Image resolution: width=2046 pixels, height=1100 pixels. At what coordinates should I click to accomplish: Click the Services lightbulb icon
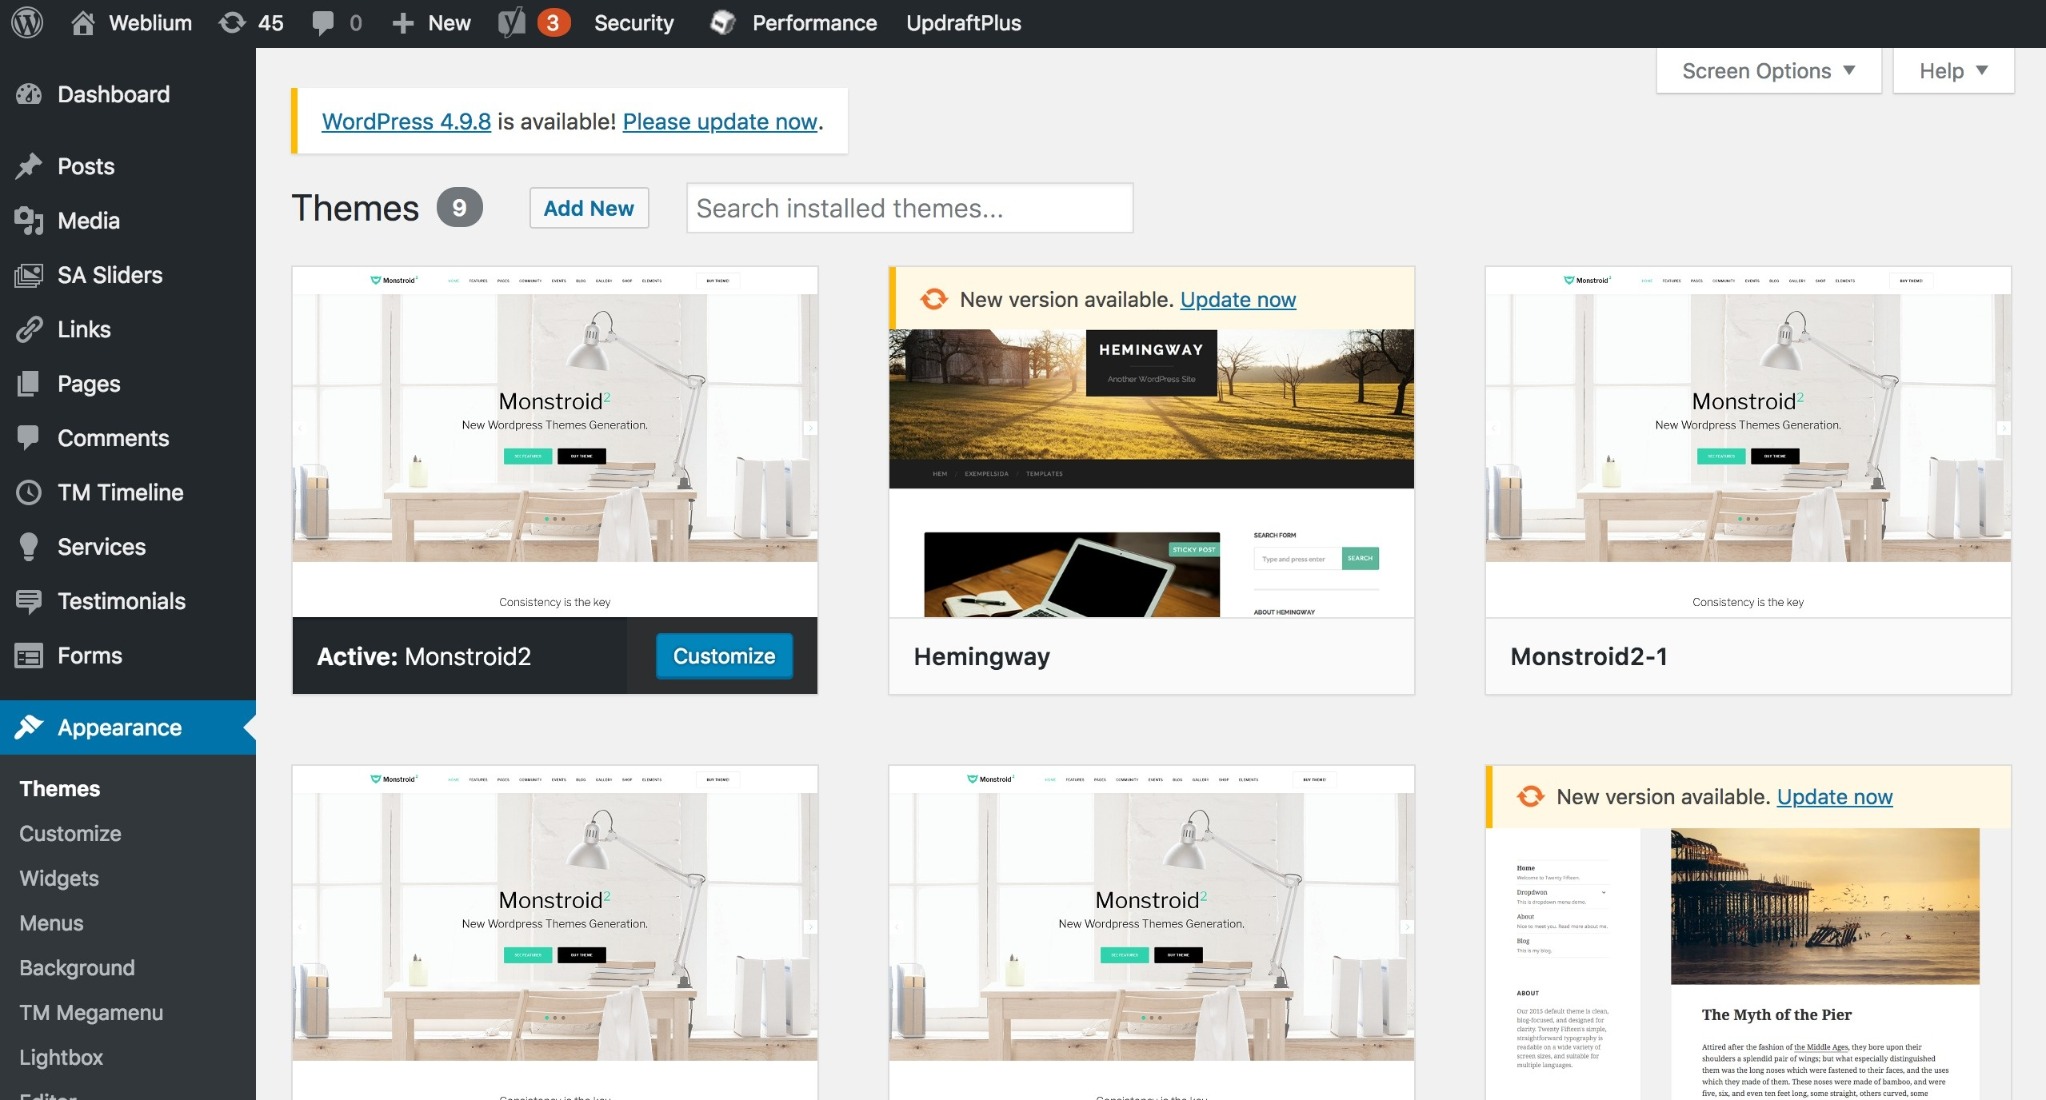click(x=29, y=546)
